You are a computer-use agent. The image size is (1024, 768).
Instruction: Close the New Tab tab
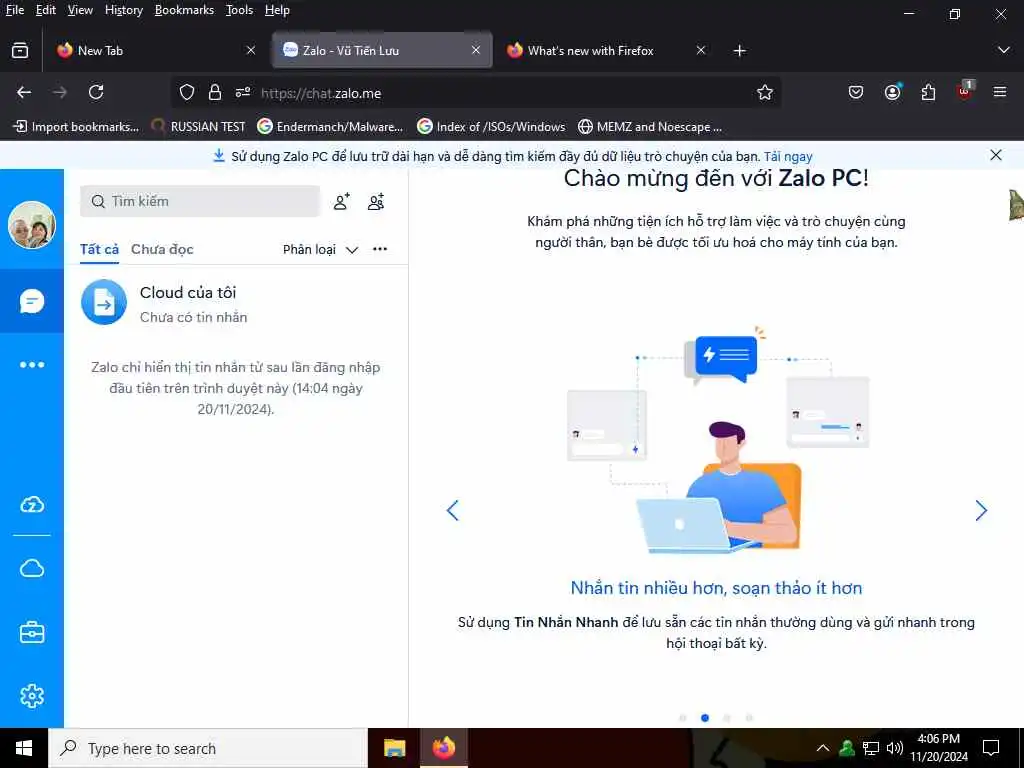pyautogui.click(x=251, y=50)
